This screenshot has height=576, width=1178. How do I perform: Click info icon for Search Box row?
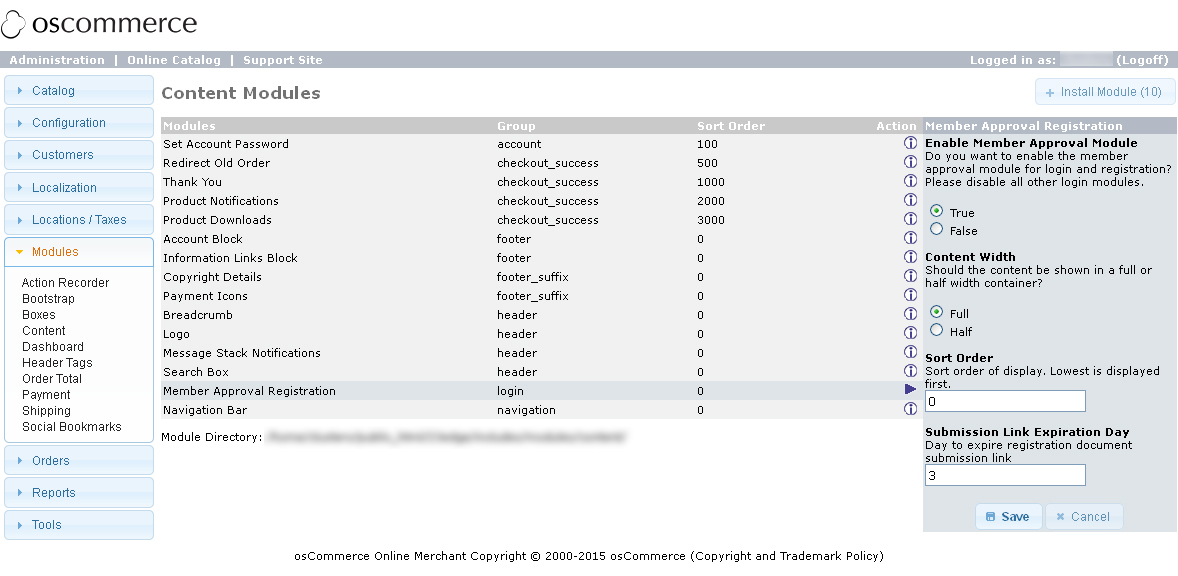pyautogui.click(x=910, y=371)
